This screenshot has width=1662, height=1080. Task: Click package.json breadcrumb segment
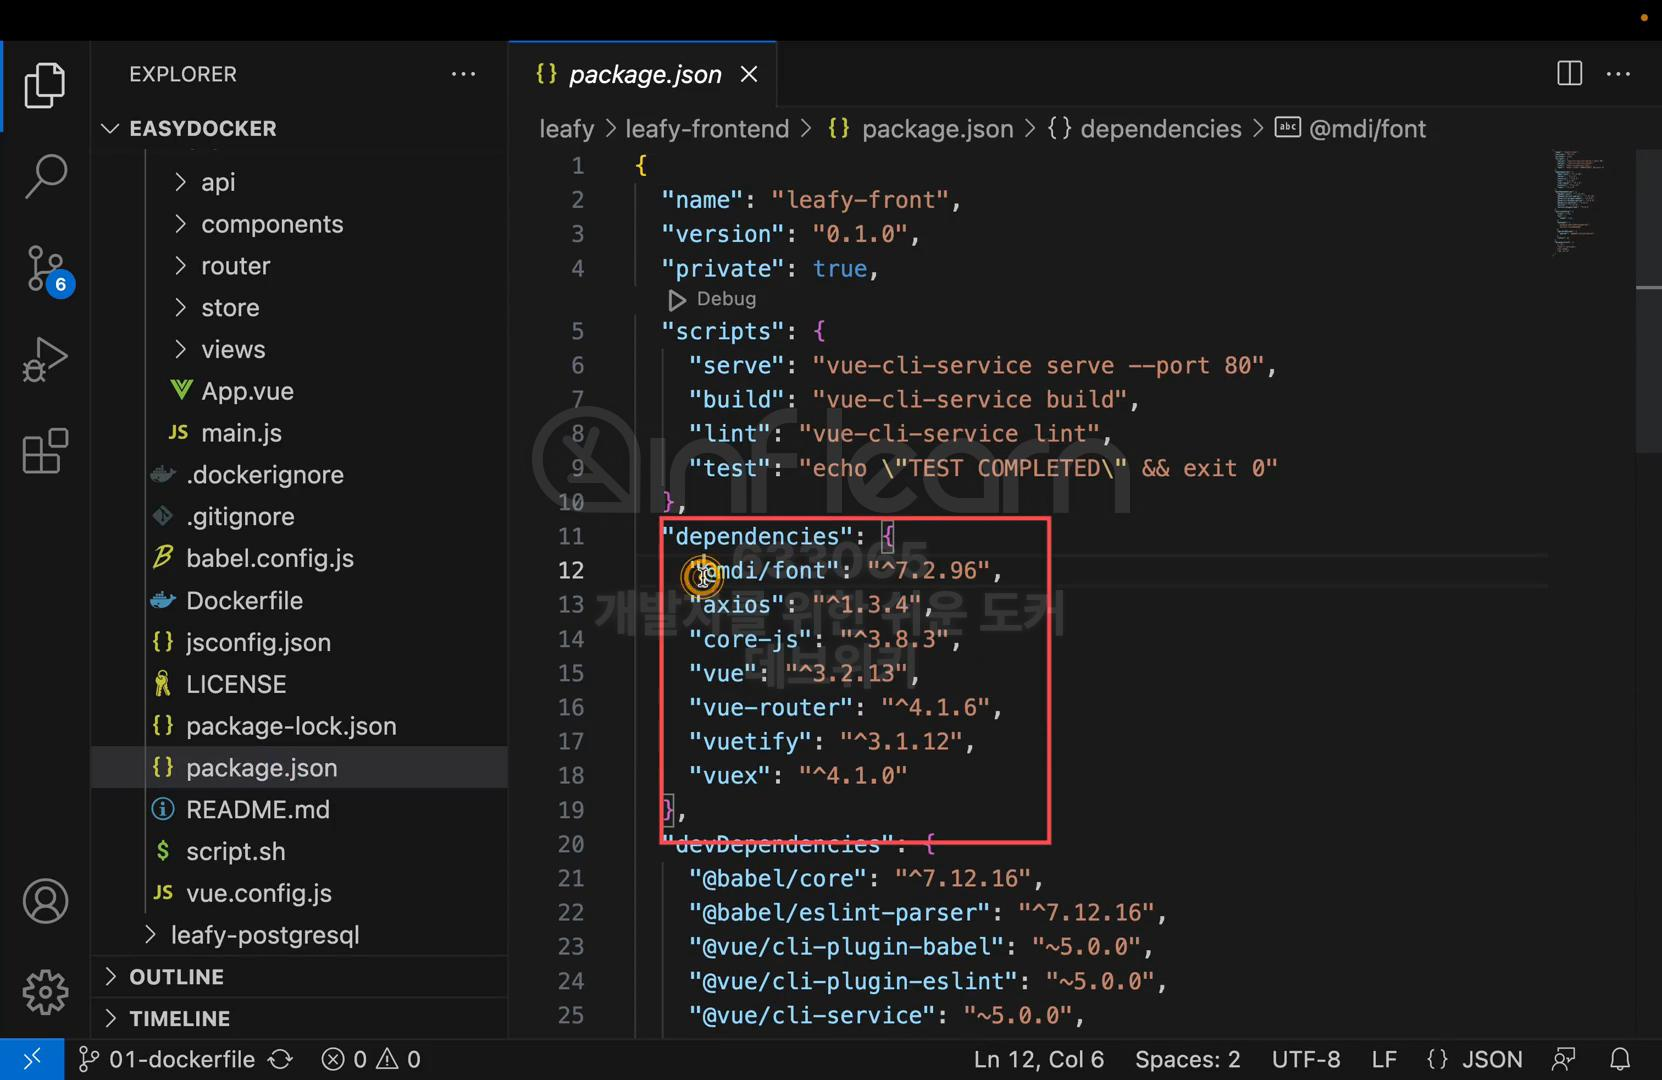coord(921,129)
